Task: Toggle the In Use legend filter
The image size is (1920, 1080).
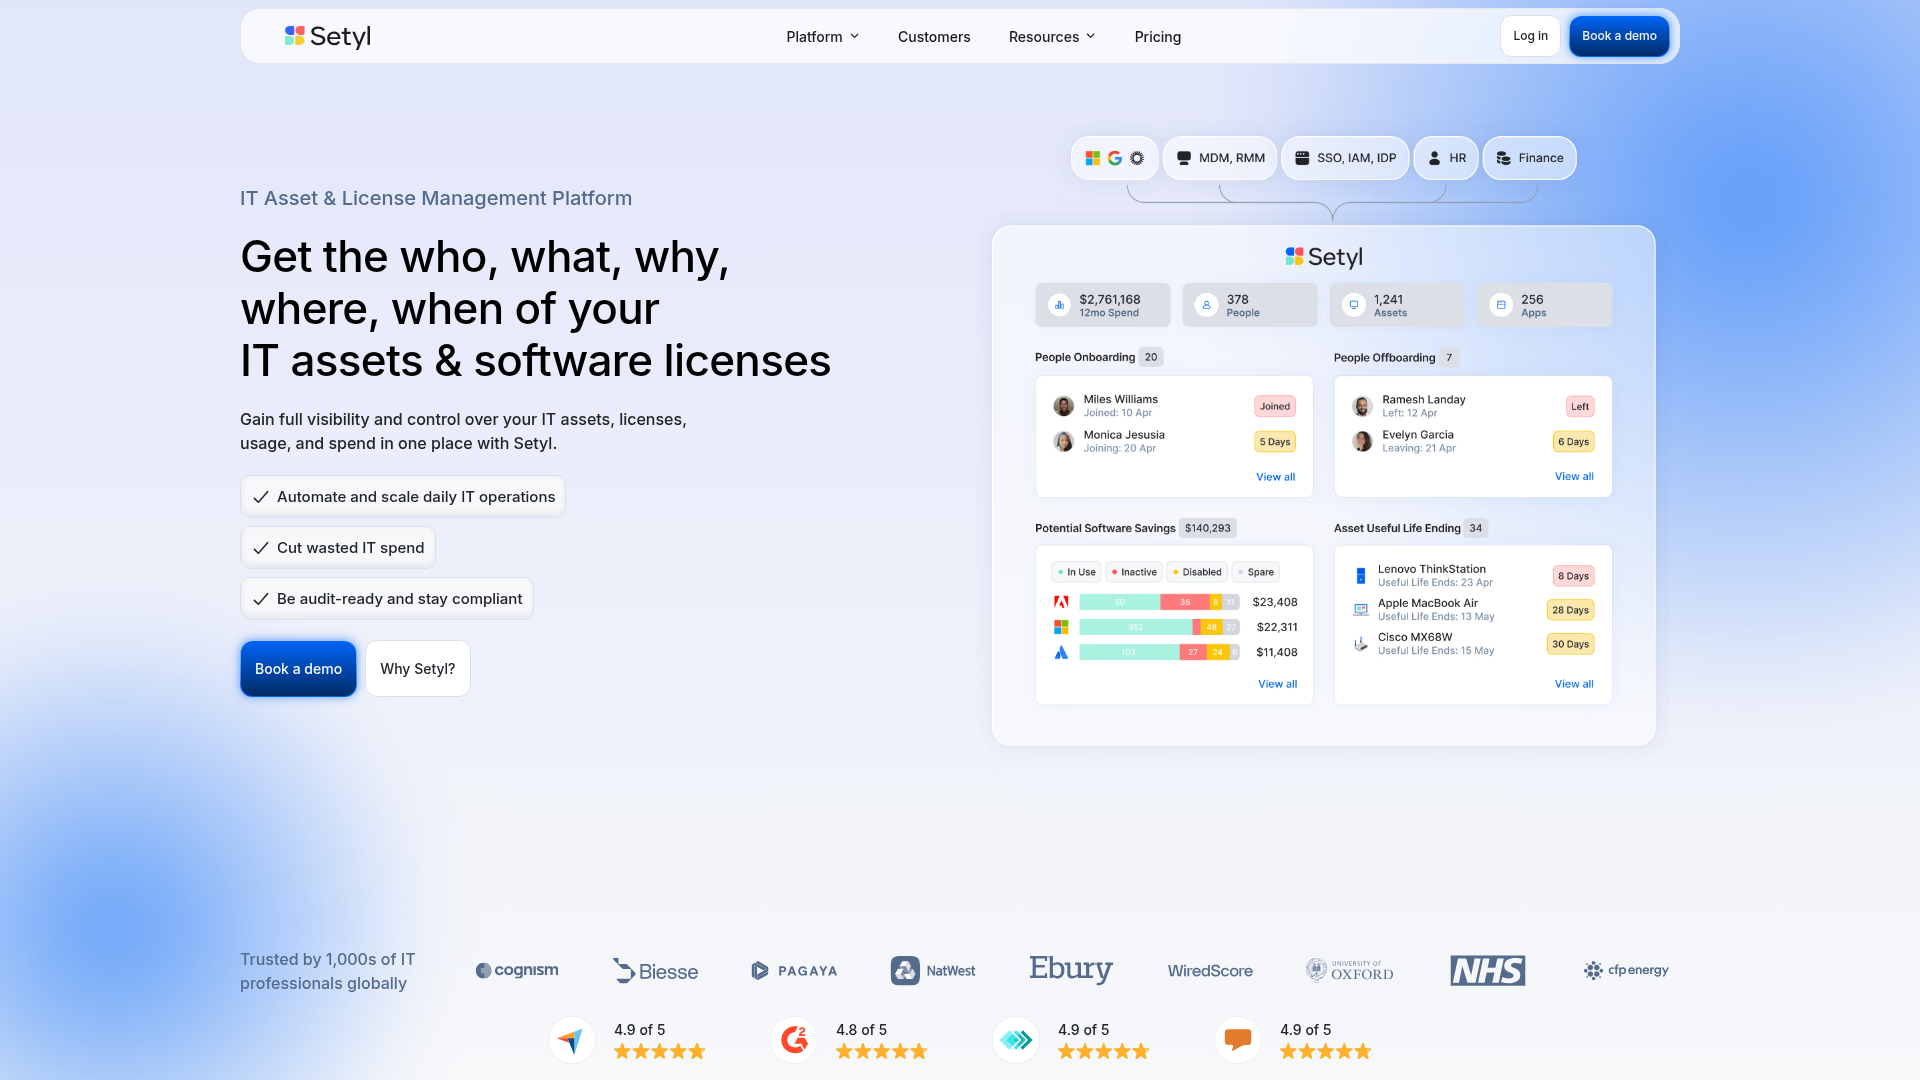Action: point(1076,572)
